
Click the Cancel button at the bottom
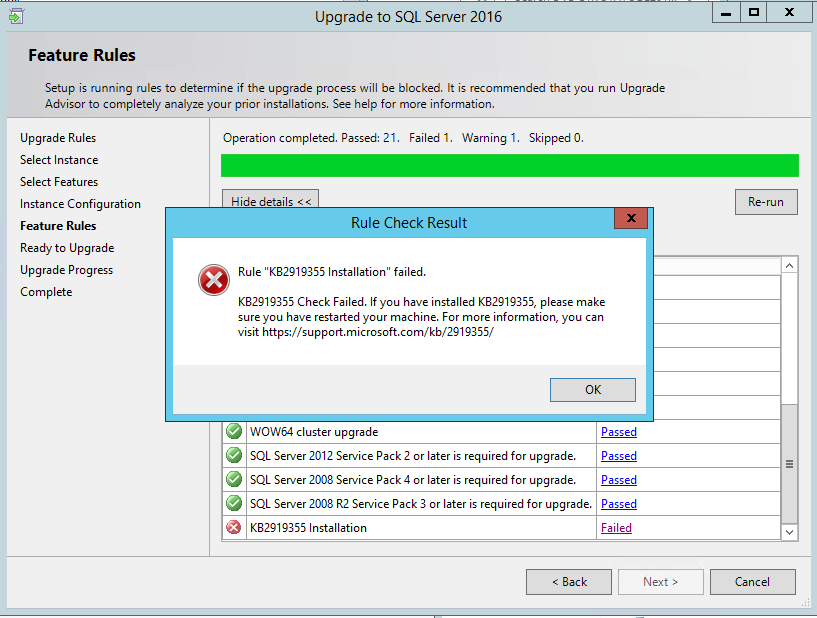click(752, 581)
